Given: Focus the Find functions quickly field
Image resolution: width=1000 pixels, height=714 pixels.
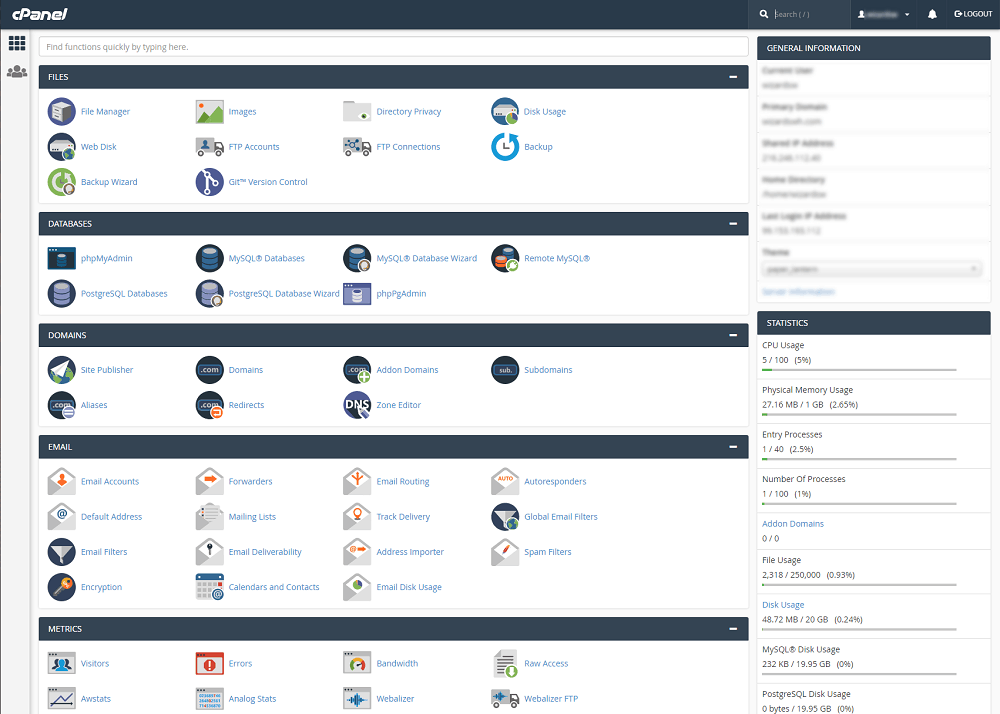Looking at the screenshot, I should (x=393, y=47).
